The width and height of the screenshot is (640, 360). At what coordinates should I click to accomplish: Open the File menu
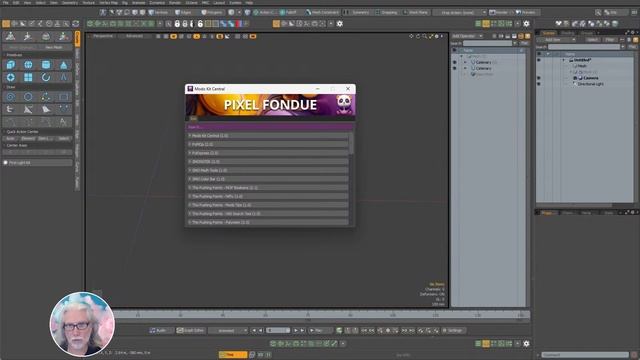pyautogui.click(x=5, y=2)
